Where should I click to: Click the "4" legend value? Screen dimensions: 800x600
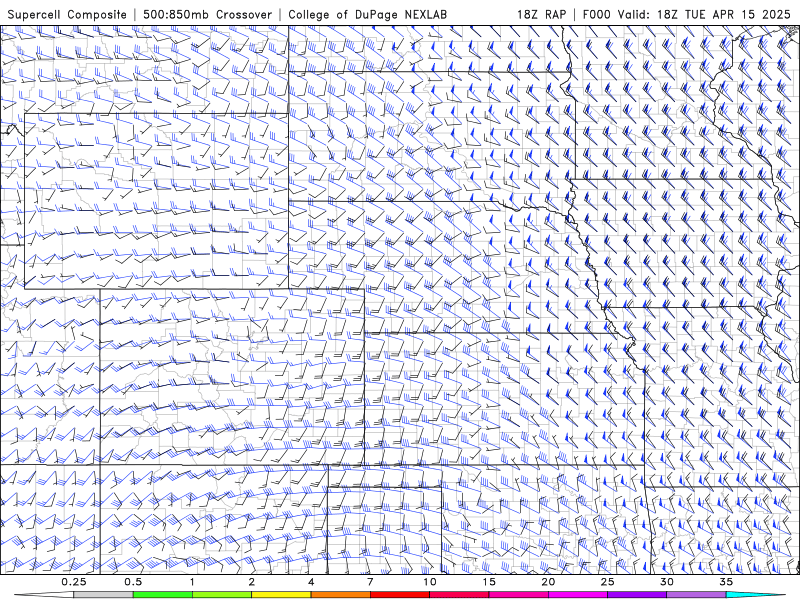[311, 582]
